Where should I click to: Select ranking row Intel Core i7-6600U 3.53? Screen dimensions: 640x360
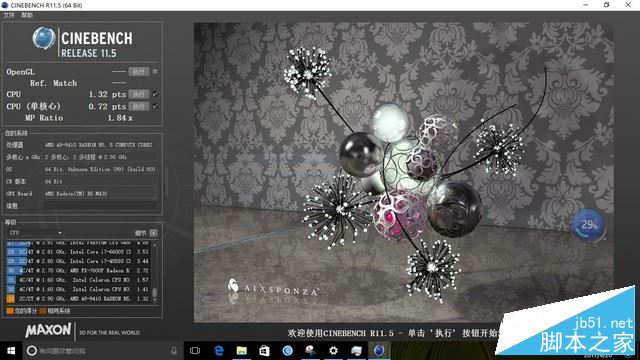(x=78, y=252)
